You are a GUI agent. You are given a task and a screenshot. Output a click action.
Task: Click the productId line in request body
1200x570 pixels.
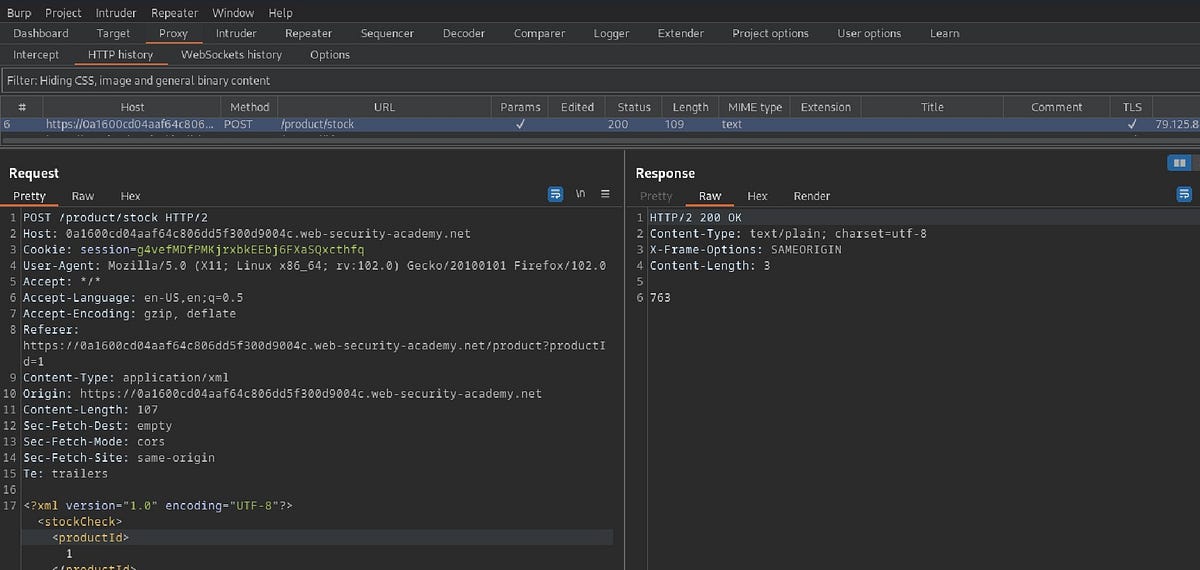point(91,538)
